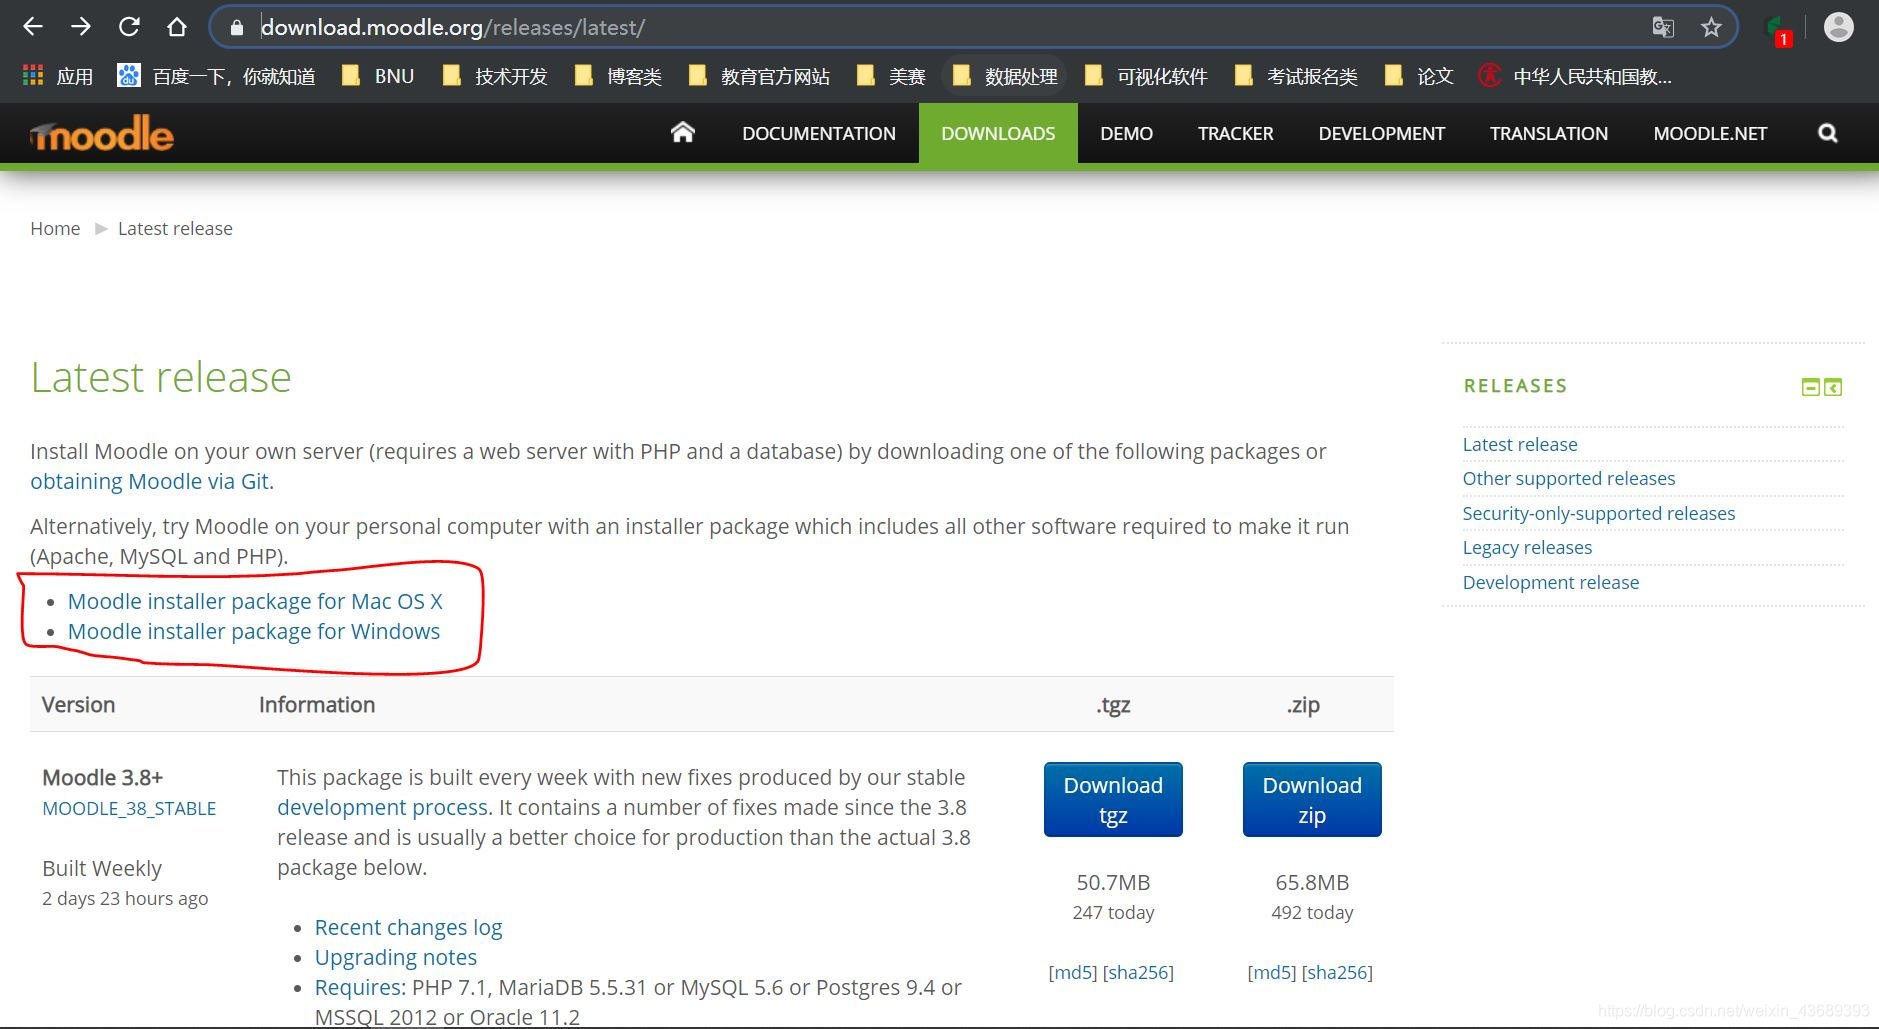Open the 论文 bookmark folder
Viewport: 1879px width, 1029px height.
1419,76
